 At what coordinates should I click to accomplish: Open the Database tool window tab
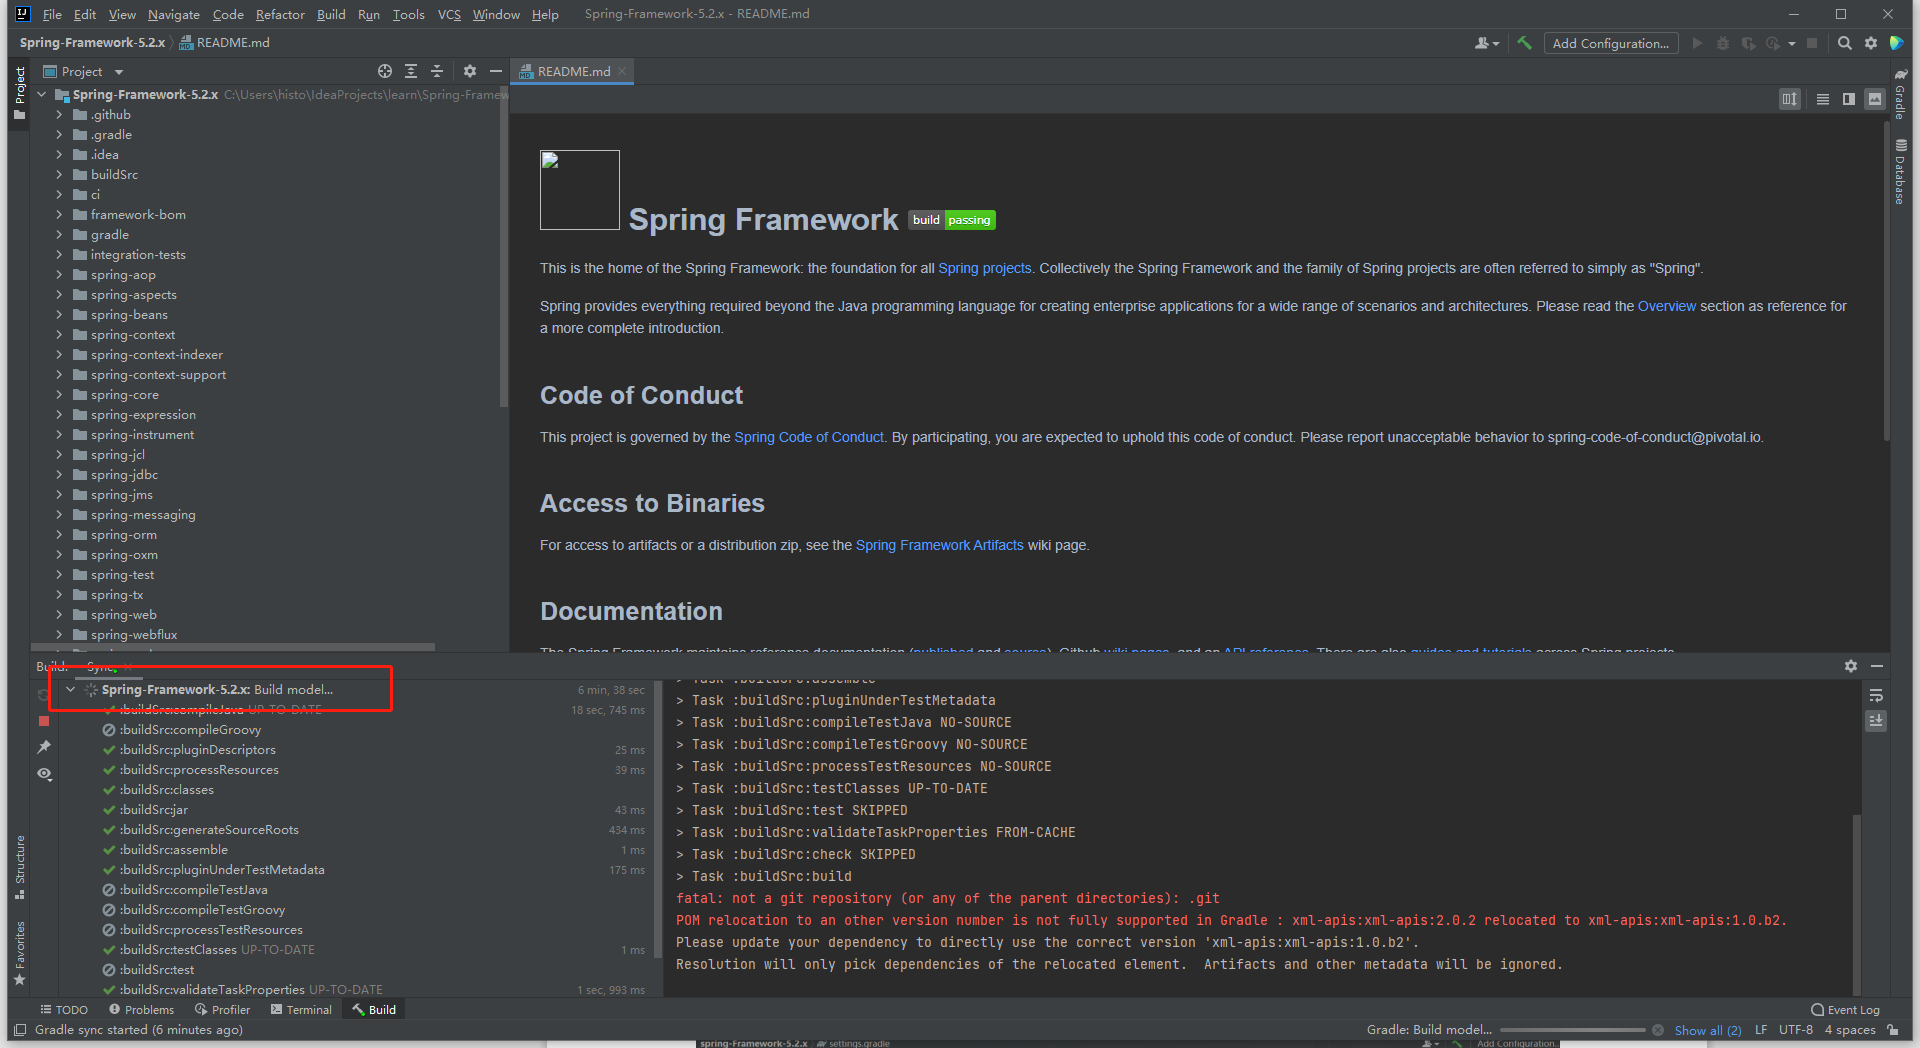[x=1900, y=172]
